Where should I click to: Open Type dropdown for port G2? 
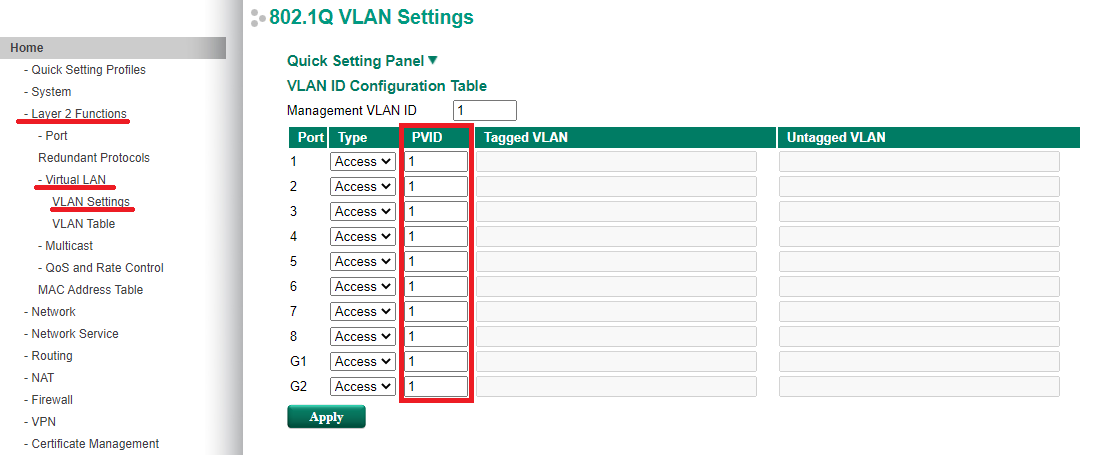pos(363,386)
